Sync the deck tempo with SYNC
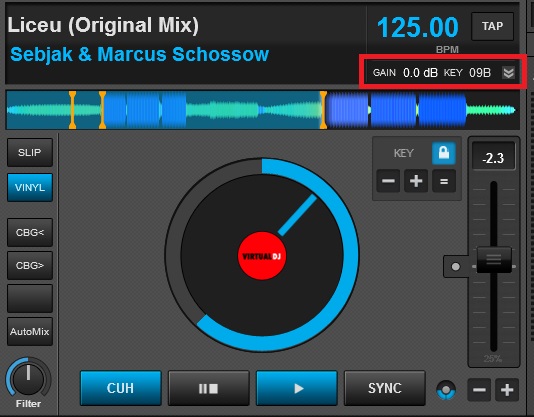 click(x=385, y=388)
